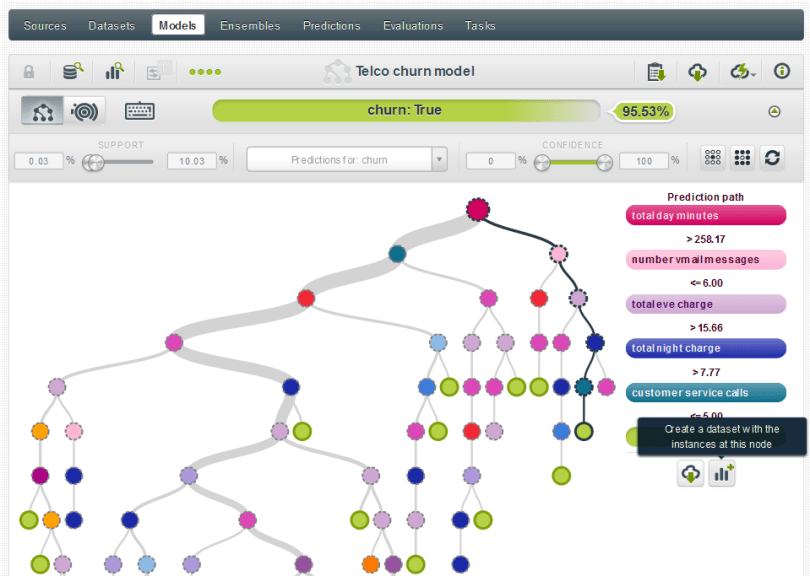Screen dimensions: 810x576
Task: Click the Support slider handle
Action: [93, 161]
